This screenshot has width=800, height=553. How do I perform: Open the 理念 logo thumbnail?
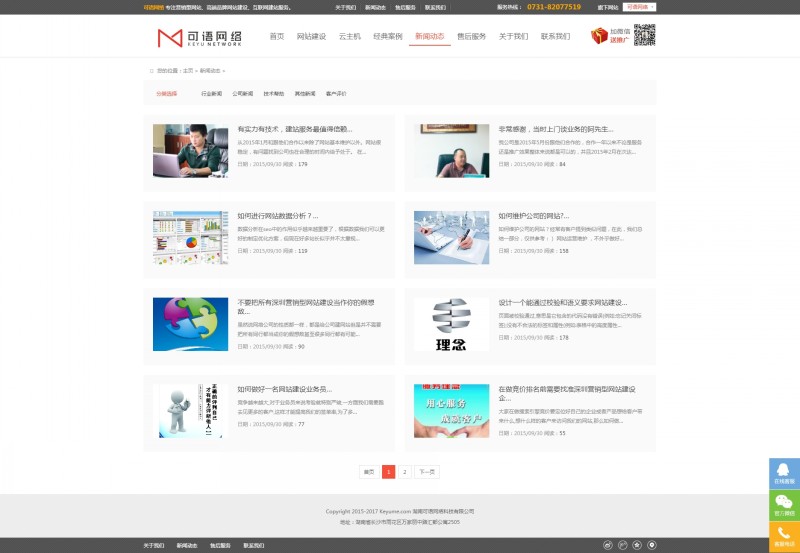coord(452,324)
